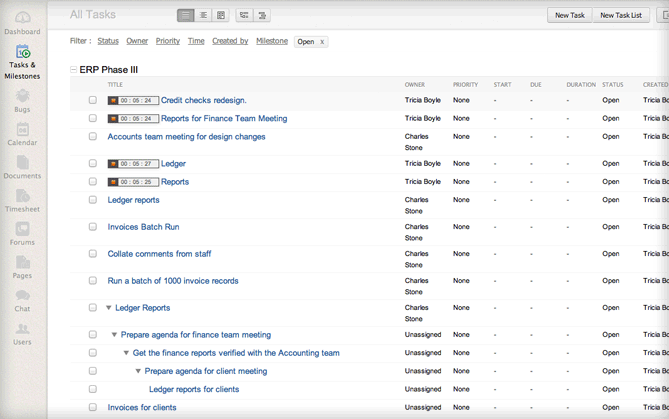Filter tasks by Milestone
The height and width of the screenshot is (419, 669).
(271, 41)
